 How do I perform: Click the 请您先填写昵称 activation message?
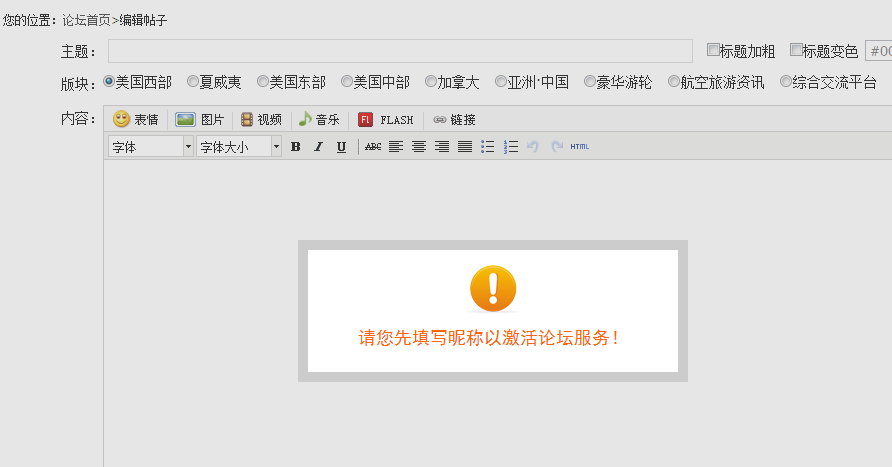pyautogui.click(x=489, y=338)
